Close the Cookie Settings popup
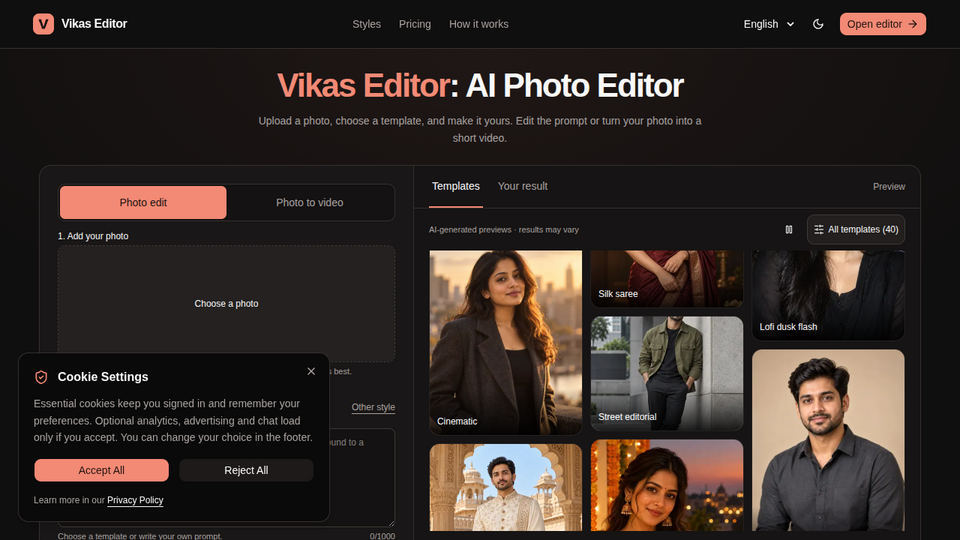960x540 pixels. [x=311, y=372]
